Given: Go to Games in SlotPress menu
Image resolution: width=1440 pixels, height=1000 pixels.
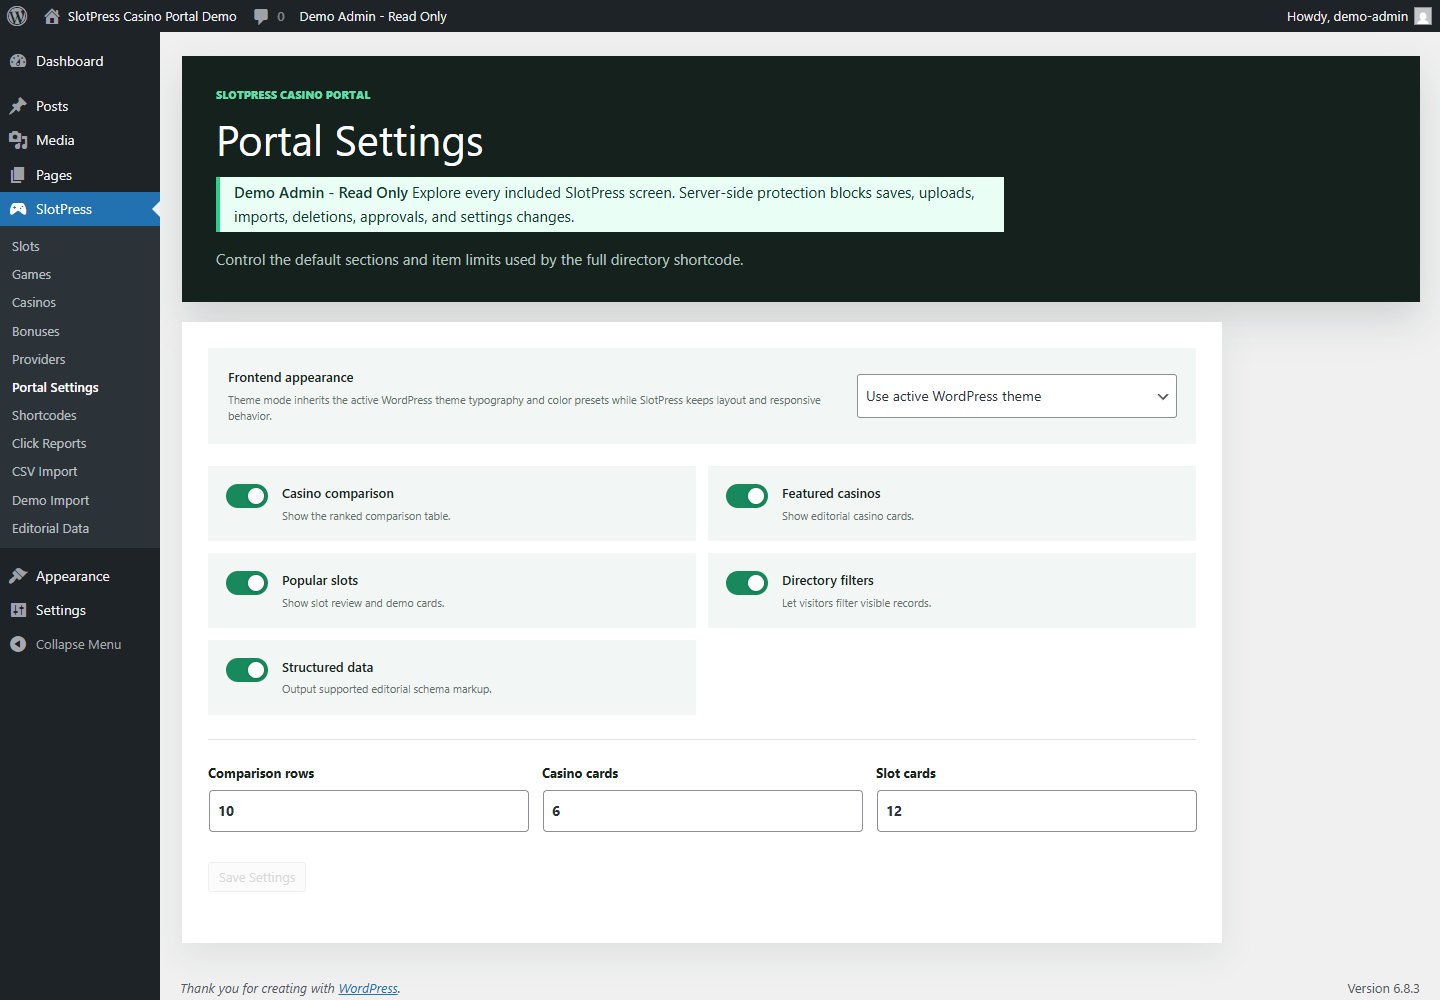Looking at the screenshot, I should [x=32, y=274].
